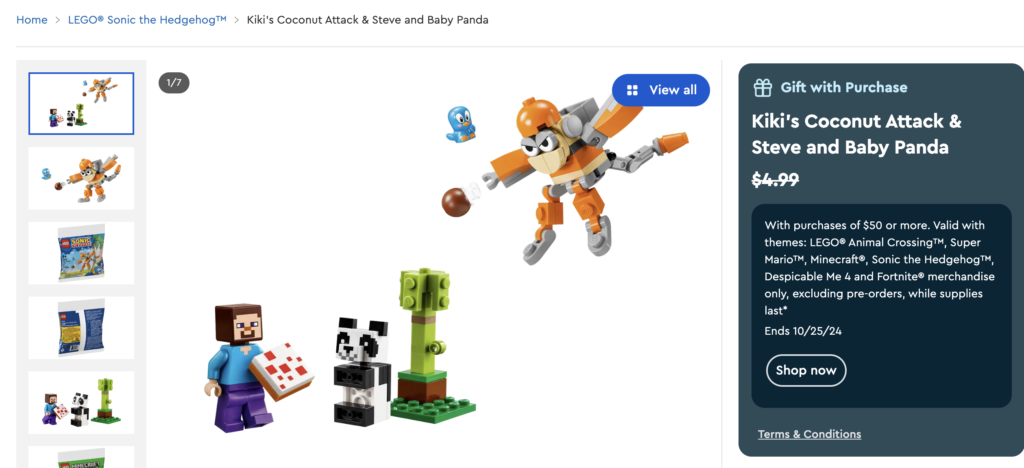
Task: Select first thumbnail with all figures
Action: coord(81,103)
